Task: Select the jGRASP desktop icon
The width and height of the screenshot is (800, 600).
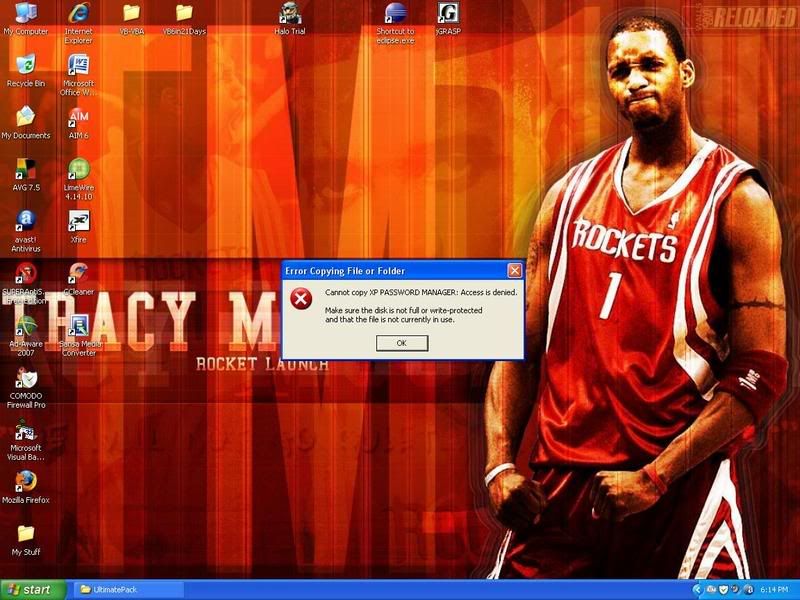Action: (x=448, y=19)
